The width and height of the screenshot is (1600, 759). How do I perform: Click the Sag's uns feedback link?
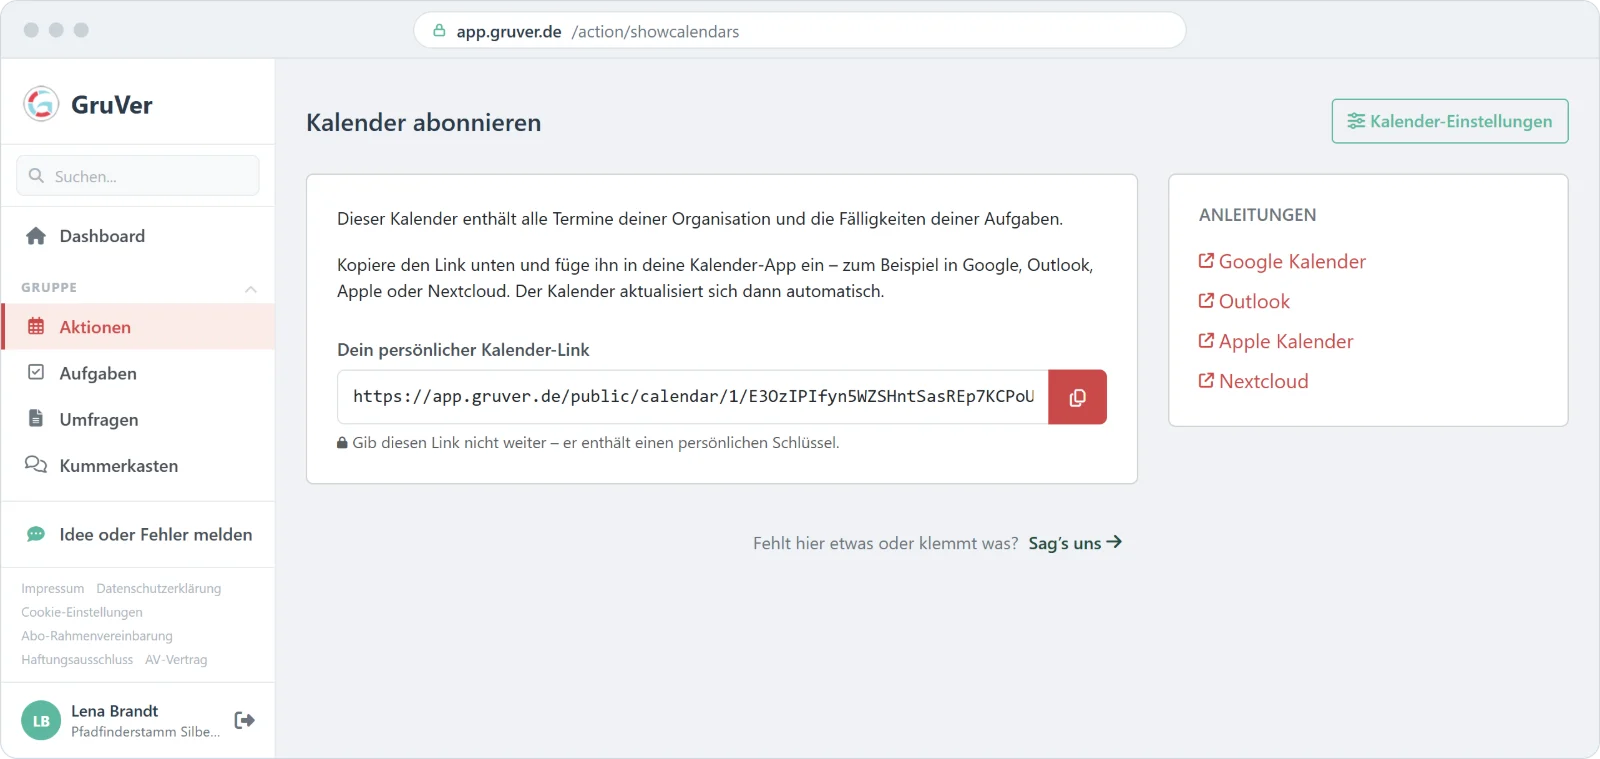1075,543
